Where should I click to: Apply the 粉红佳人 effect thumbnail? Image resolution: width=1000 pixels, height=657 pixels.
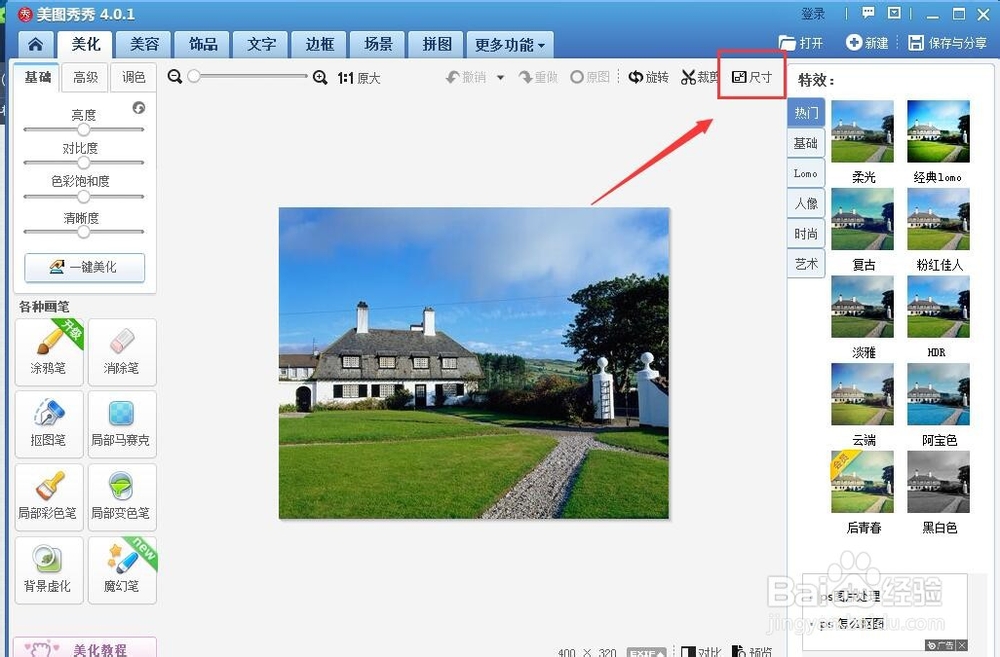pos(938,219)
